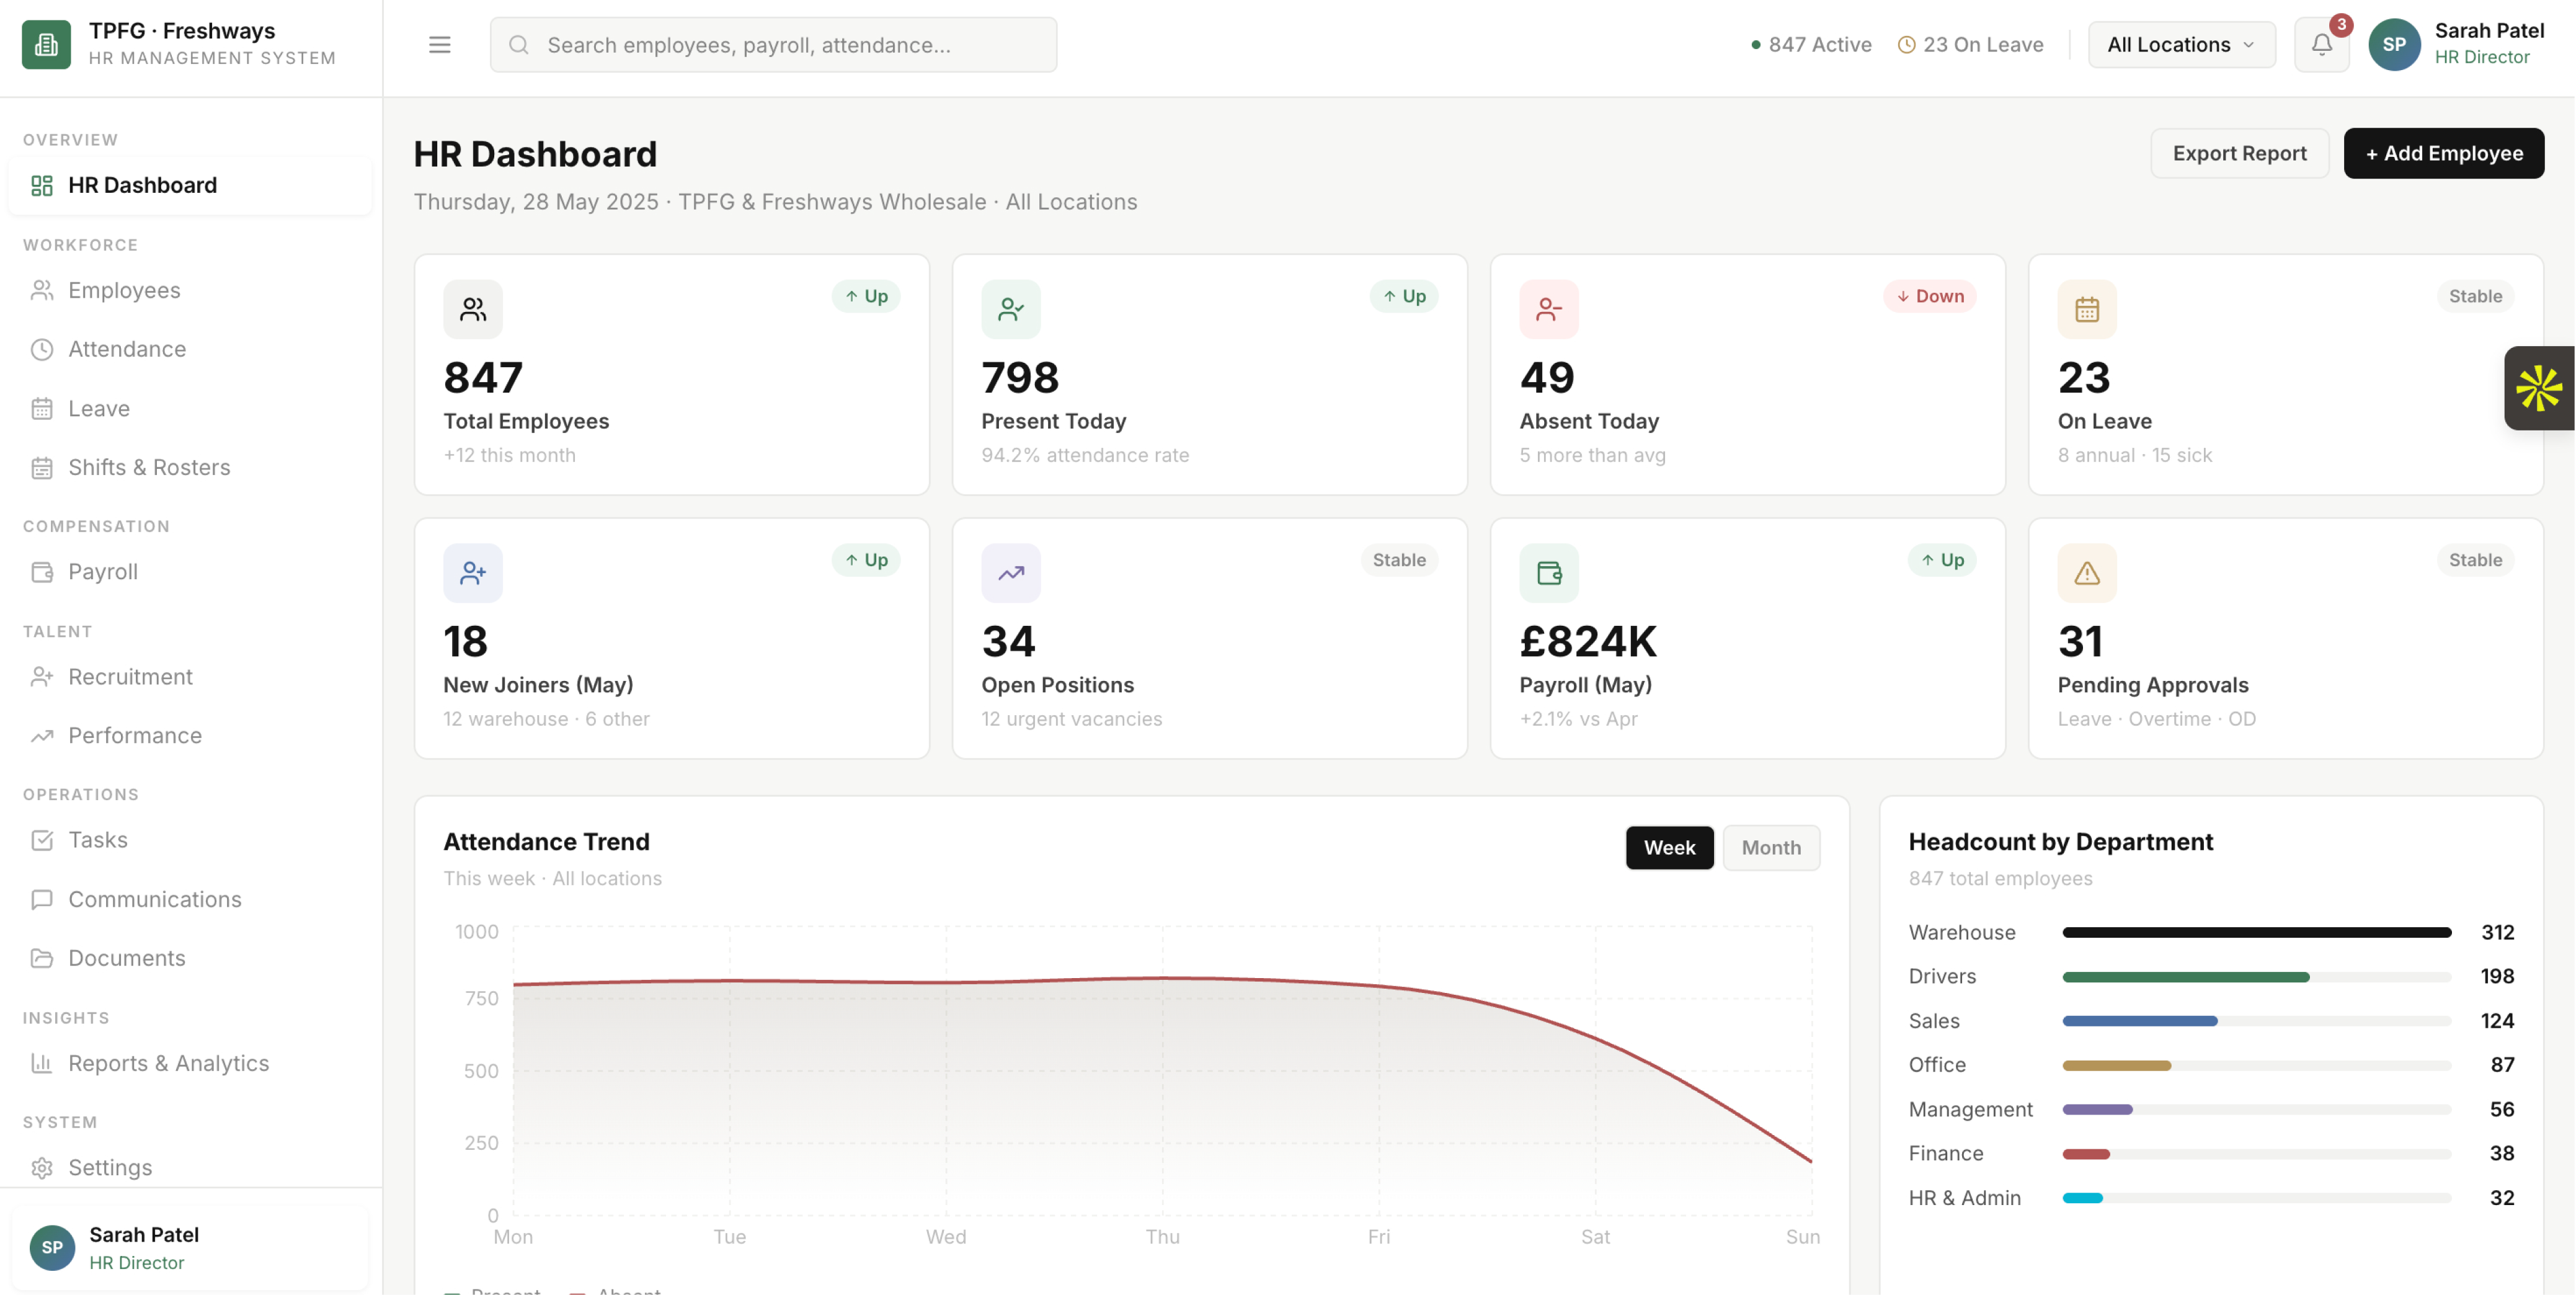Click the Total Employees people icon
This screenshot has width=2576, height=1295.
coord(473,309)
